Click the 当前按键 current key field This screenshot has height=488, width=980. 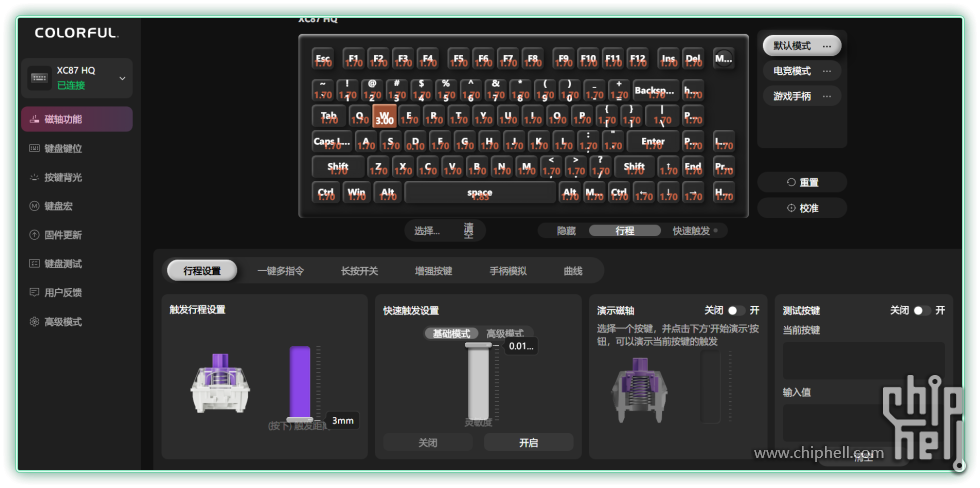864,361
